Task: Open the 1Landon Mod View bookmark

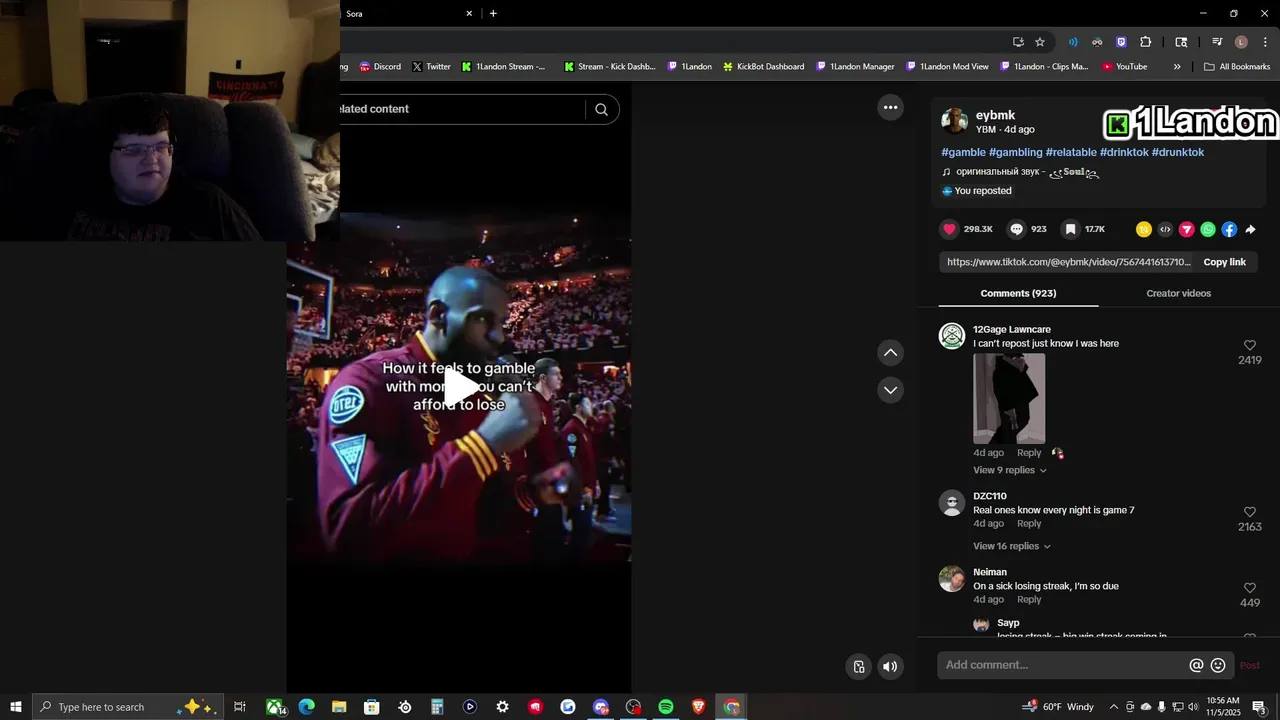Action: 947,67
